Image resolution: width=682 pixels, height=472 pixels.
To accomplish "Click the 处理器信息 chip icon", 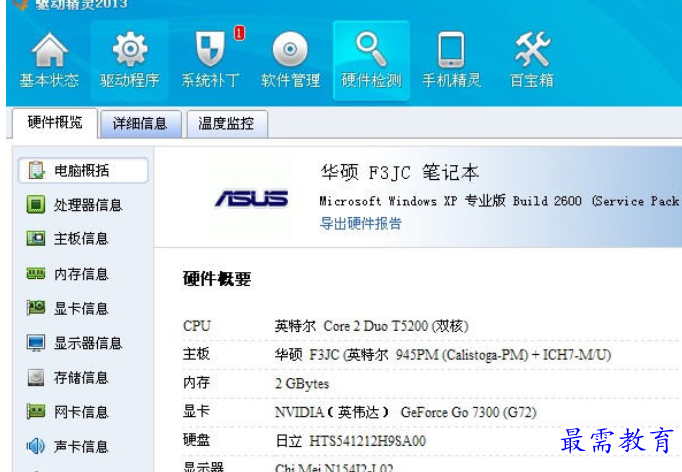I will pos(36,204).
